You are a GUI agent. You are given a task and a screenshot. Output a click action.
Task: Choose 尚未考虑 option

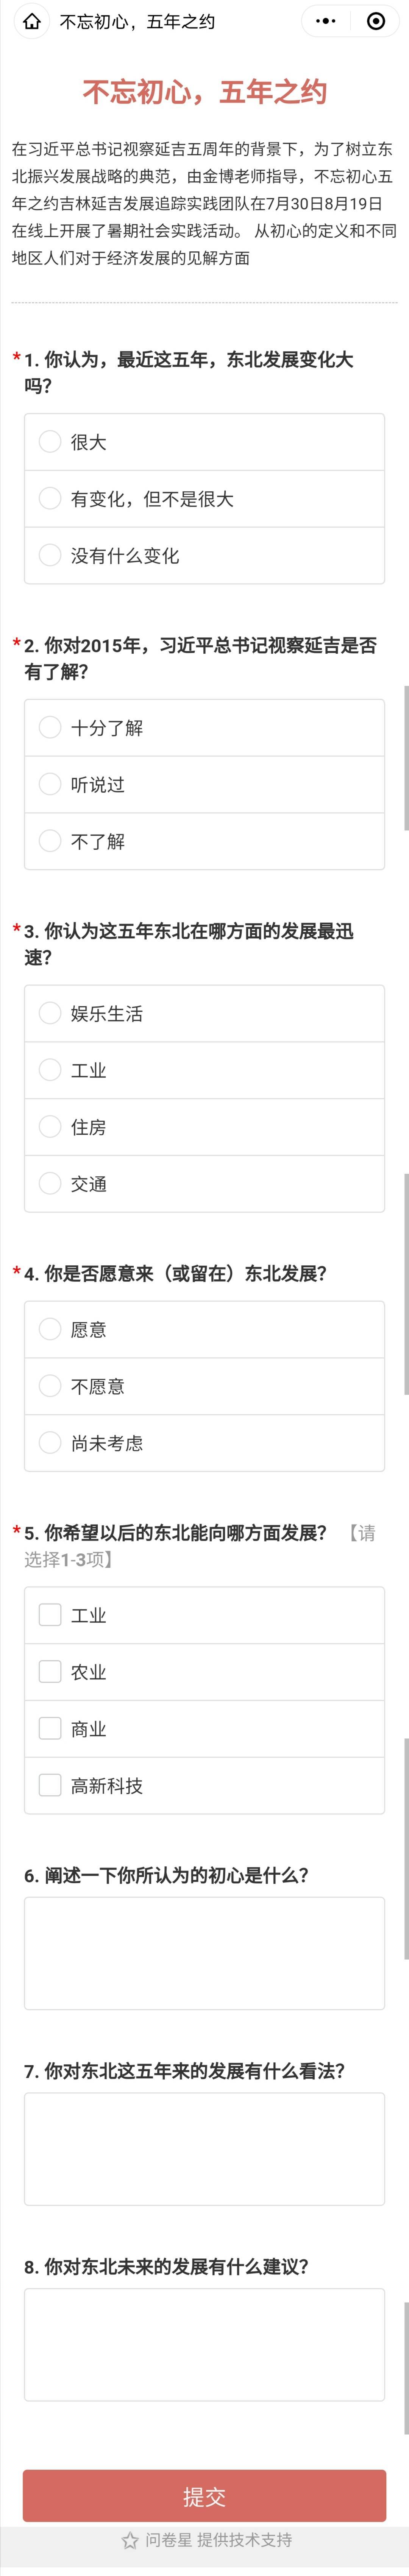204,1443
